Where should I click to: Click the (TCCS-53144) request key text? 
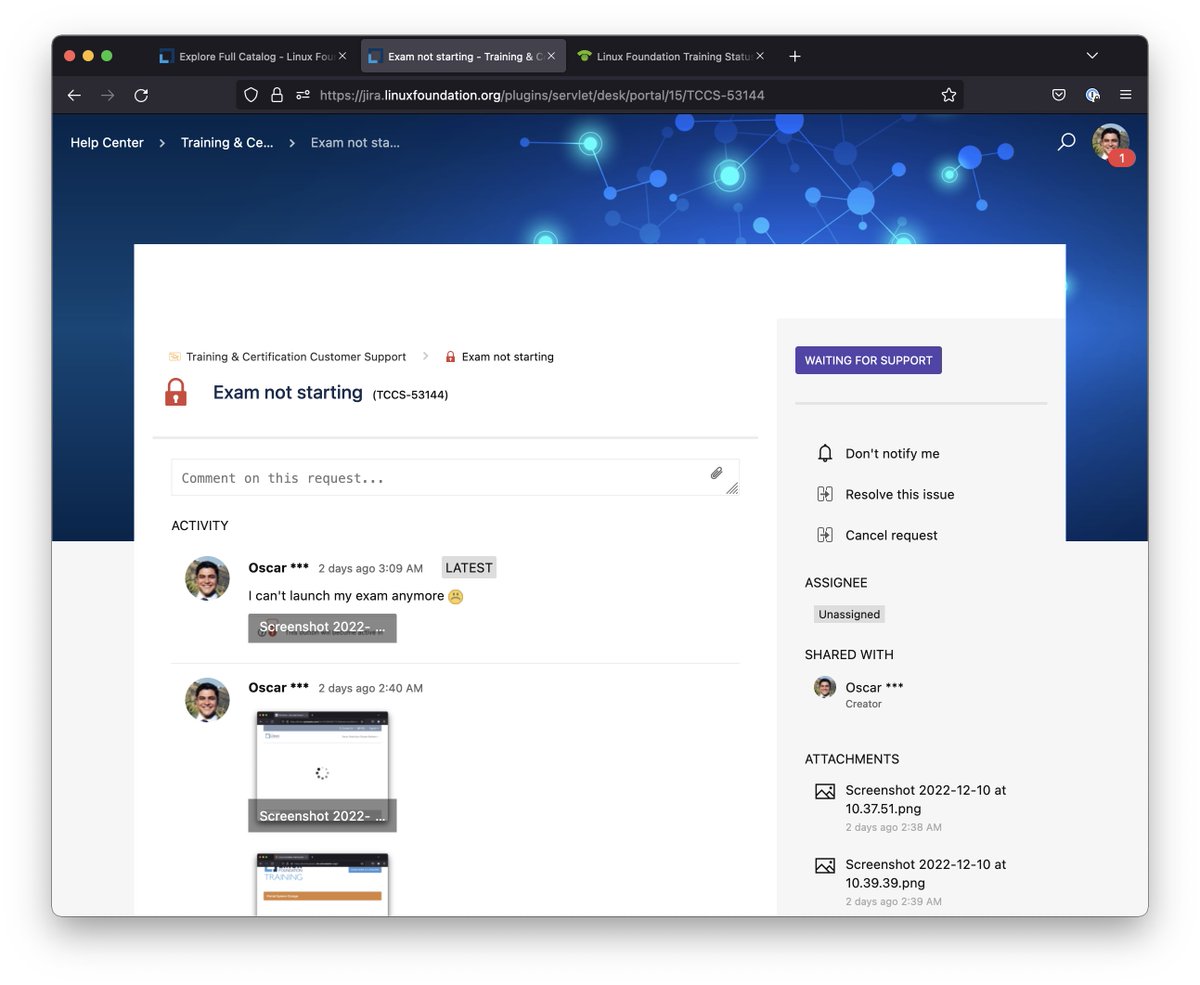pyautogui.click(x=410, y=395)
